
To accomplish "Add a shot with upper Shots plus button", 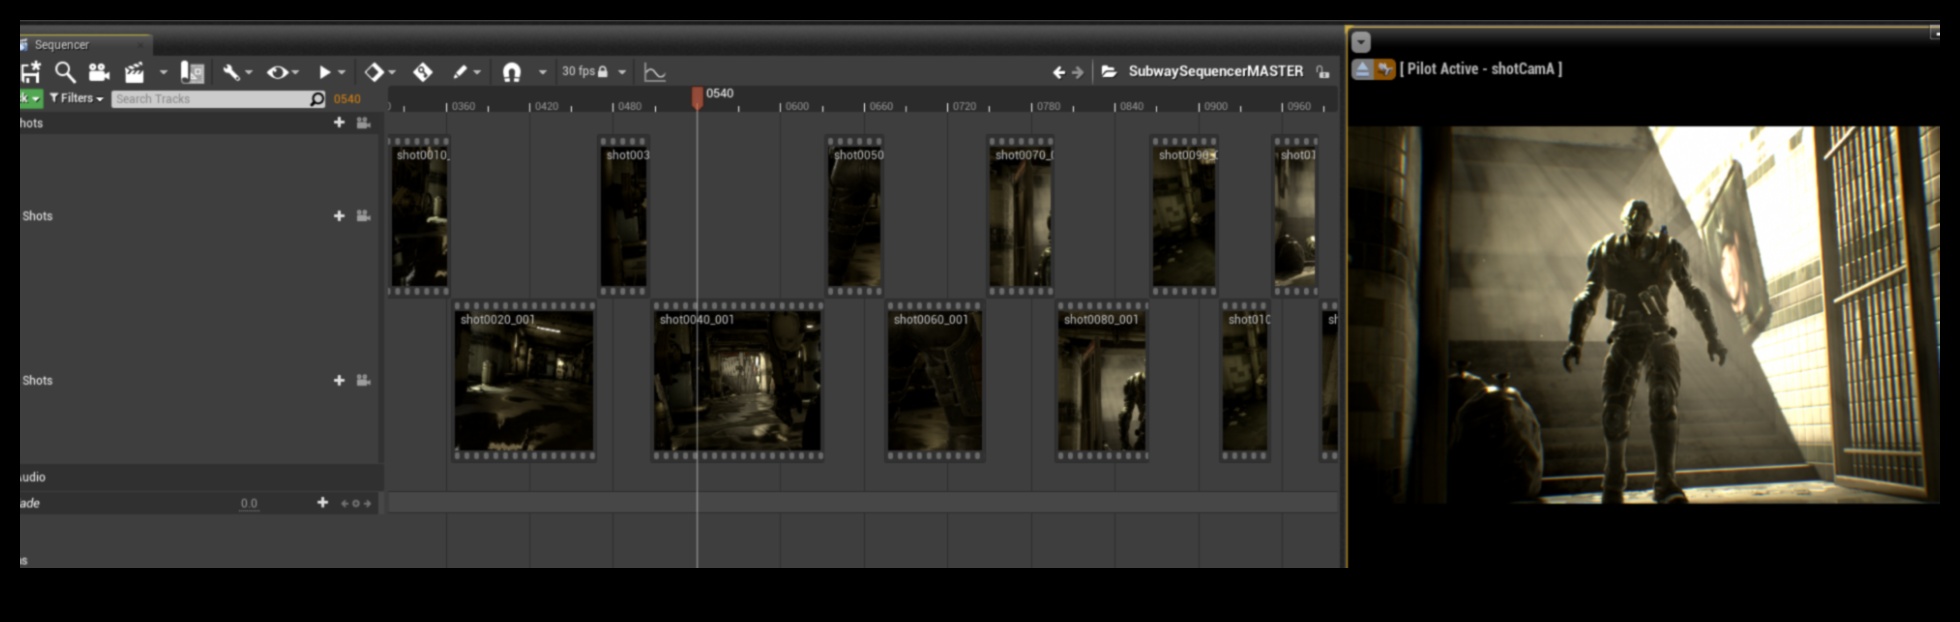I will 339,216.
